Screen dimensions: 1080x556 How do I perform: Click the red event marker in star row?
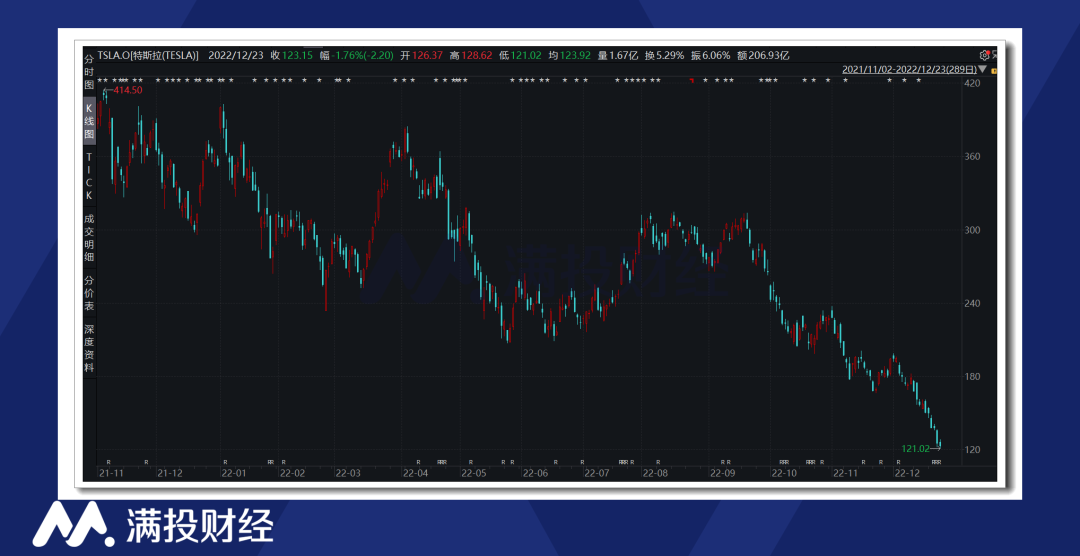coord(691,80)
